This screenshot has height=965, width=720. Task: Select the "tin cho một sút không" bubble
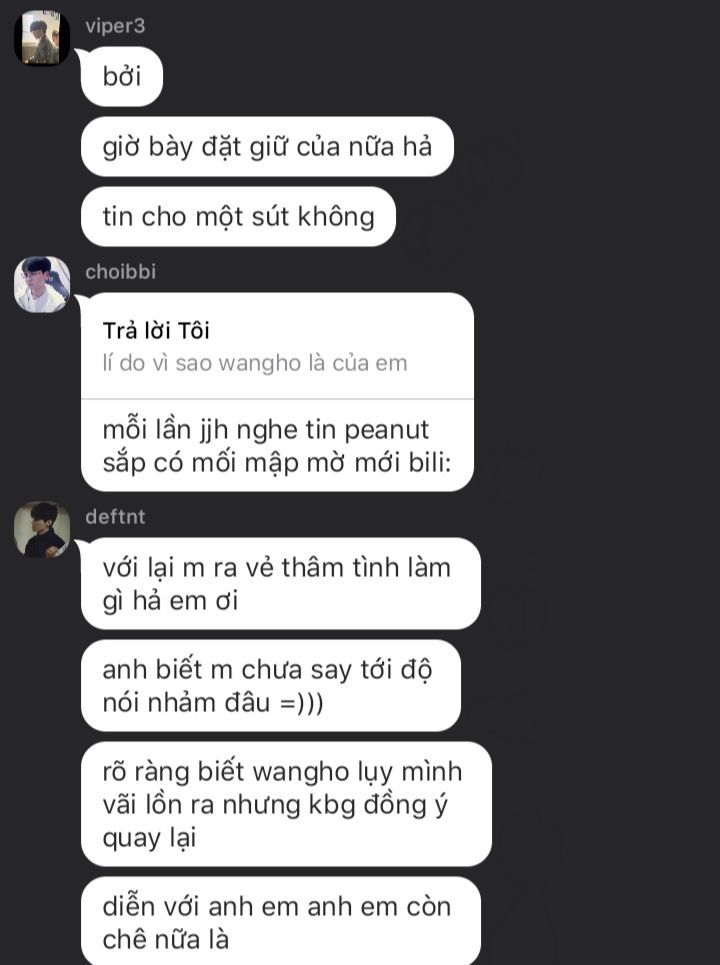point(238,217)
